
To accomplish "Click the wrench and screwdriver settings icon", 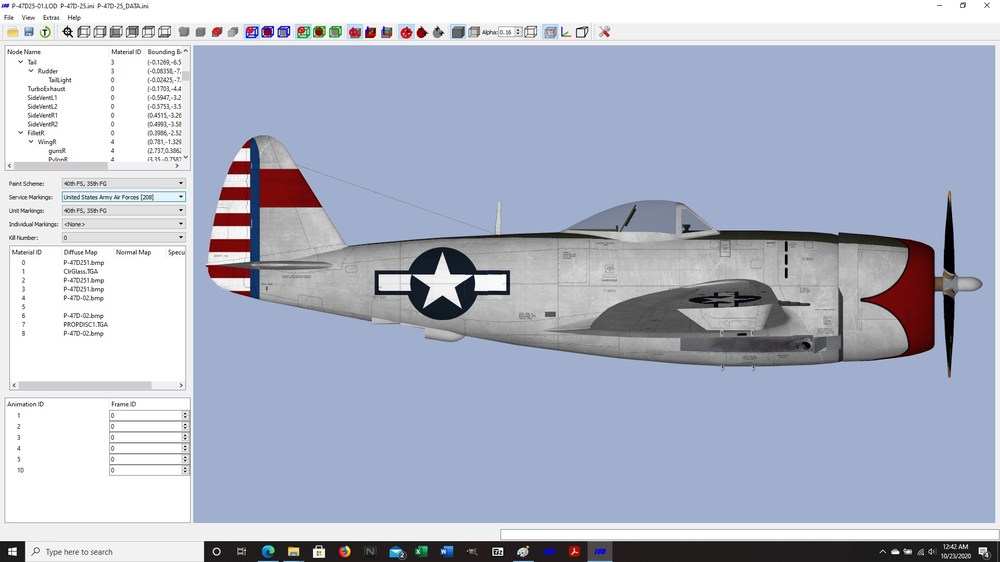I will 605,32.
